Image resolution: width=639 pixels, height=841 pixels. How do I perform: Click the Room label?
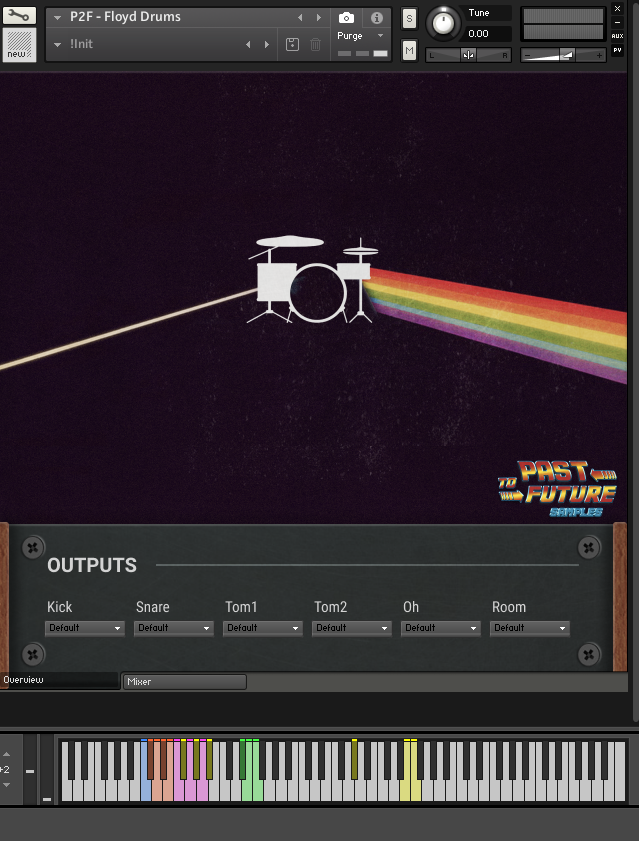(509, 607)
